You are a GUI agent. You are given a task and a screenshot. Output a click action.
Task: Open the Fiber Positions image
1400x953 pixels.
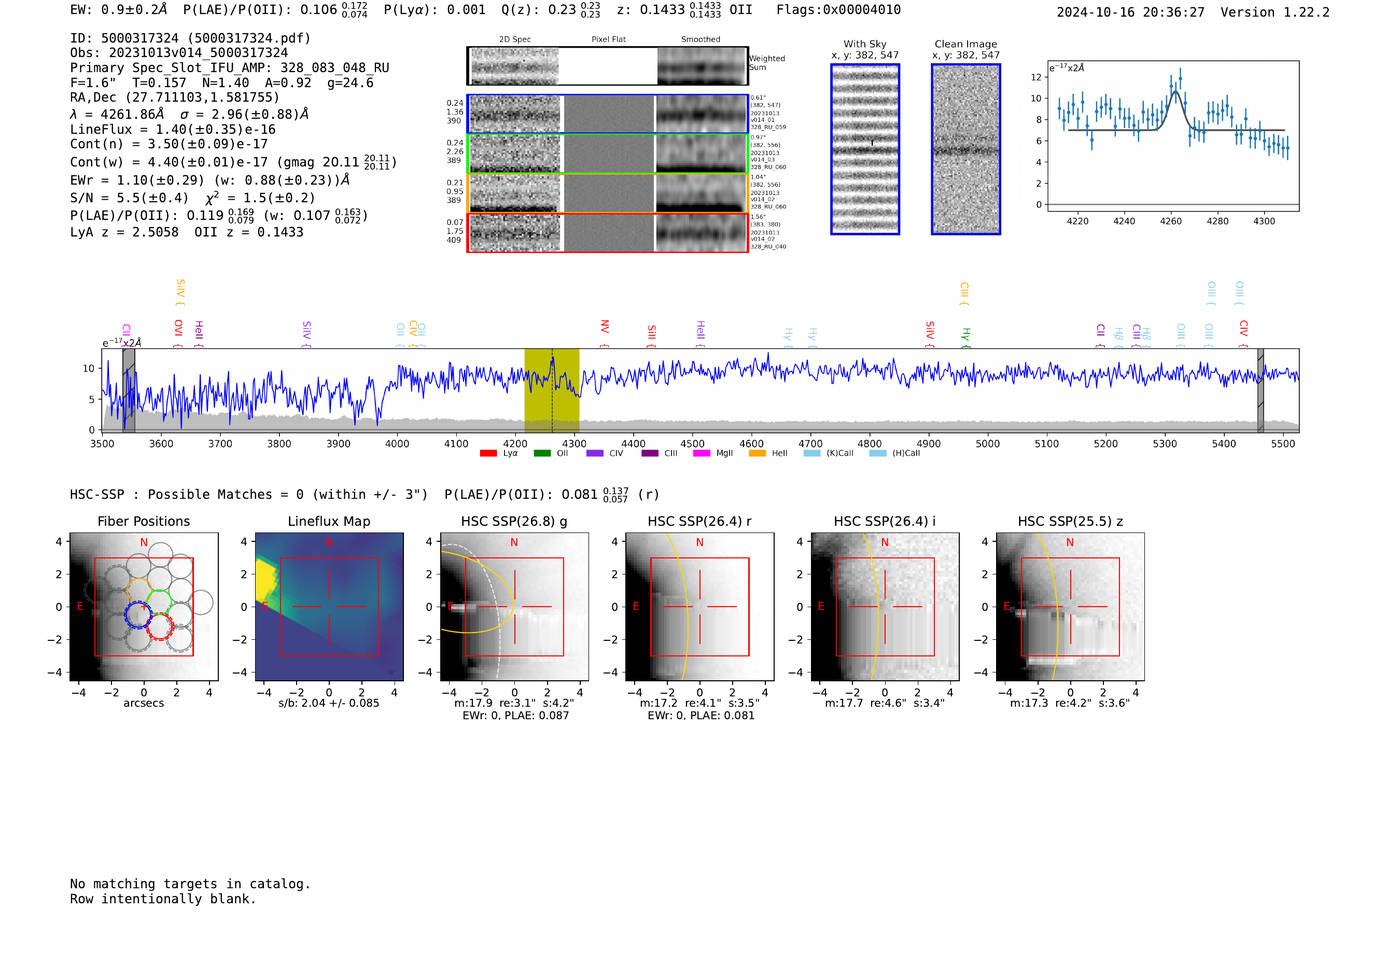pos(144,607)
